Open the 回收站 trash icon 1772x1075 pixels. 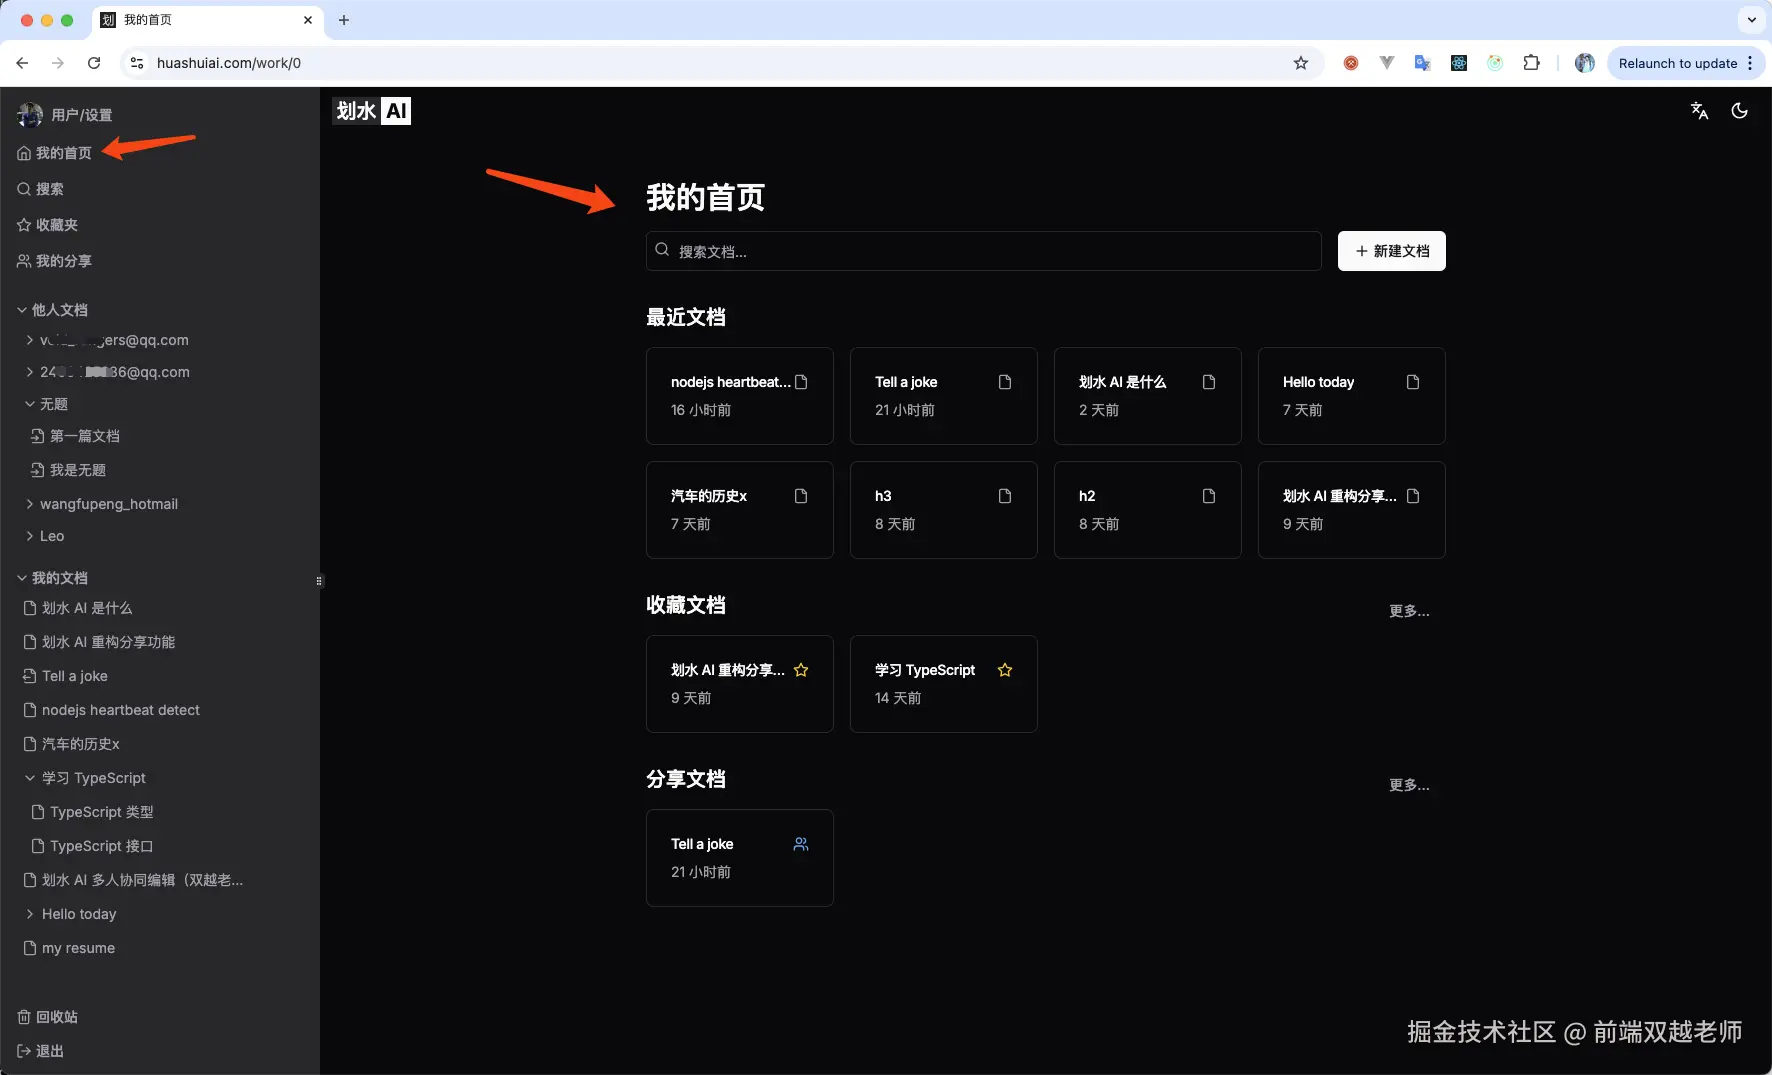23,1017
